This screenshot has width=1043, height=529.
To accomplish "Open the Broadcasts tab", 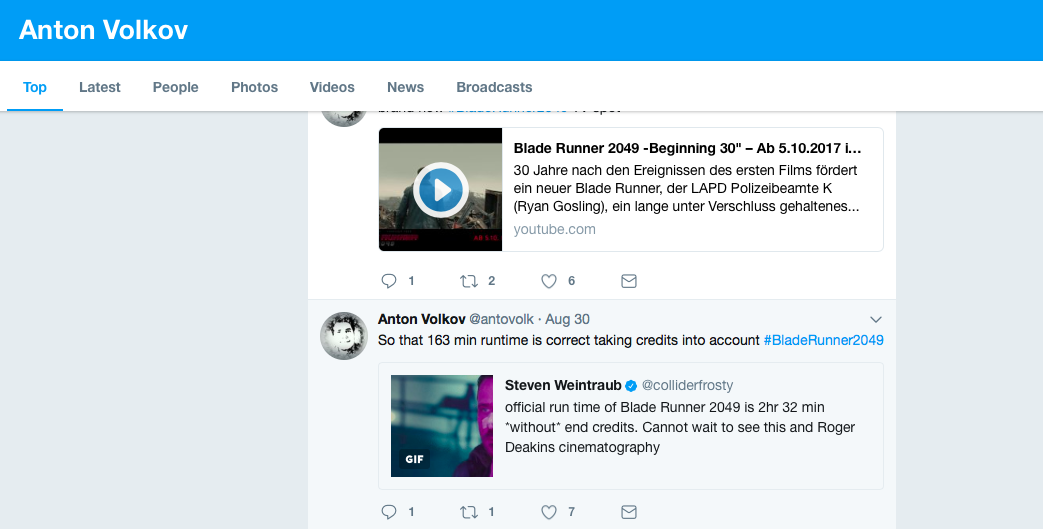I will pos(494,87).
